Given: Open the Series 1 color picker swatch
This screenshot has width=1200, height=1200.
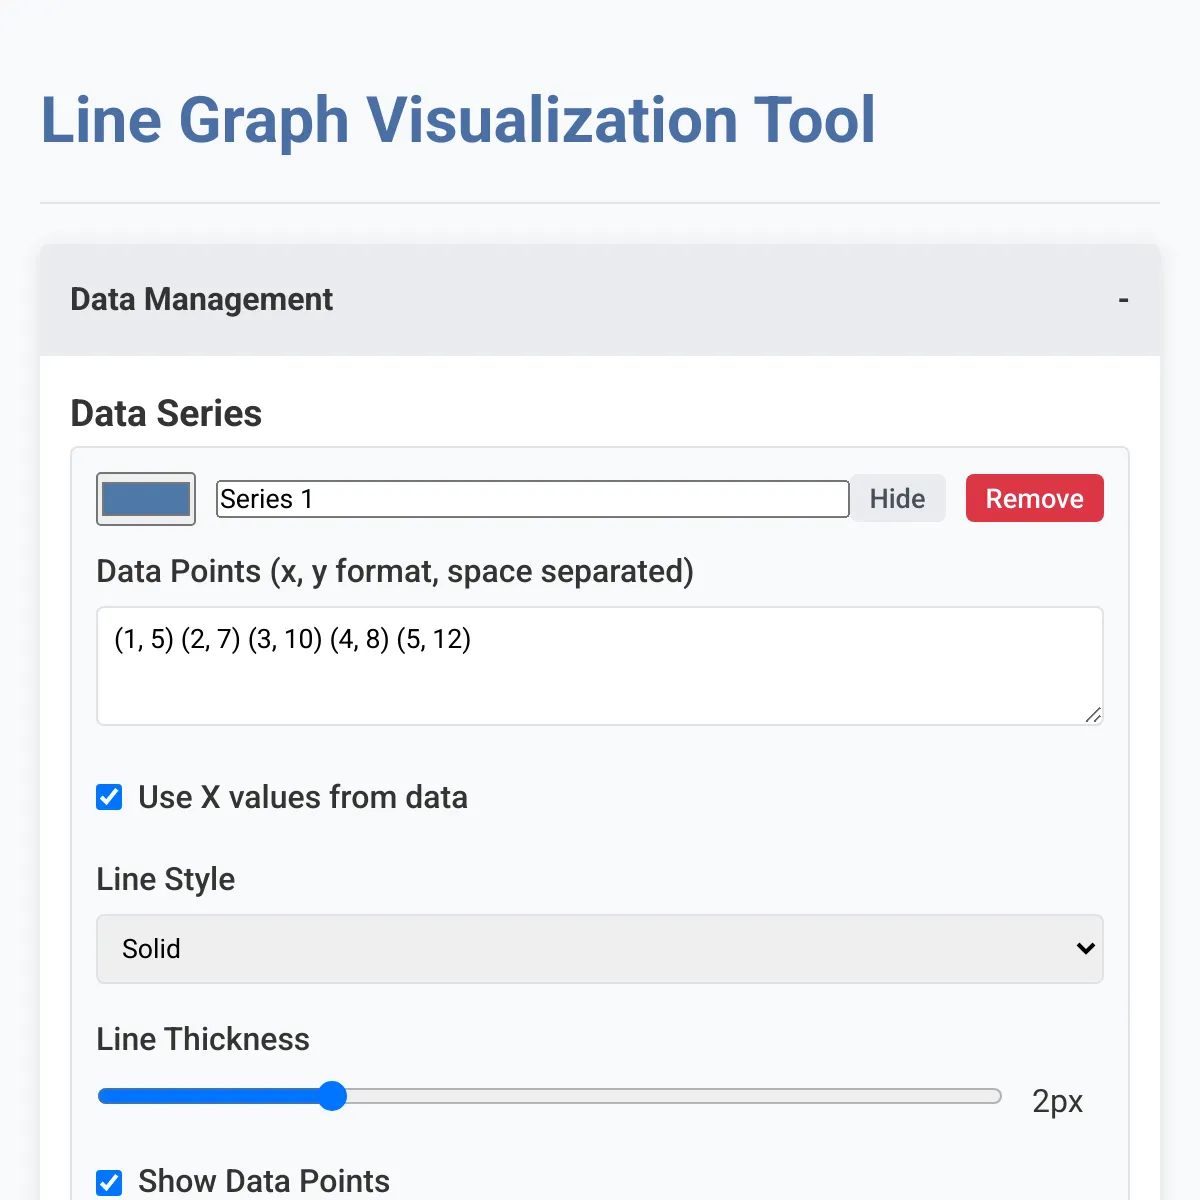Looking at the screenshot, I should coord(146,499).
